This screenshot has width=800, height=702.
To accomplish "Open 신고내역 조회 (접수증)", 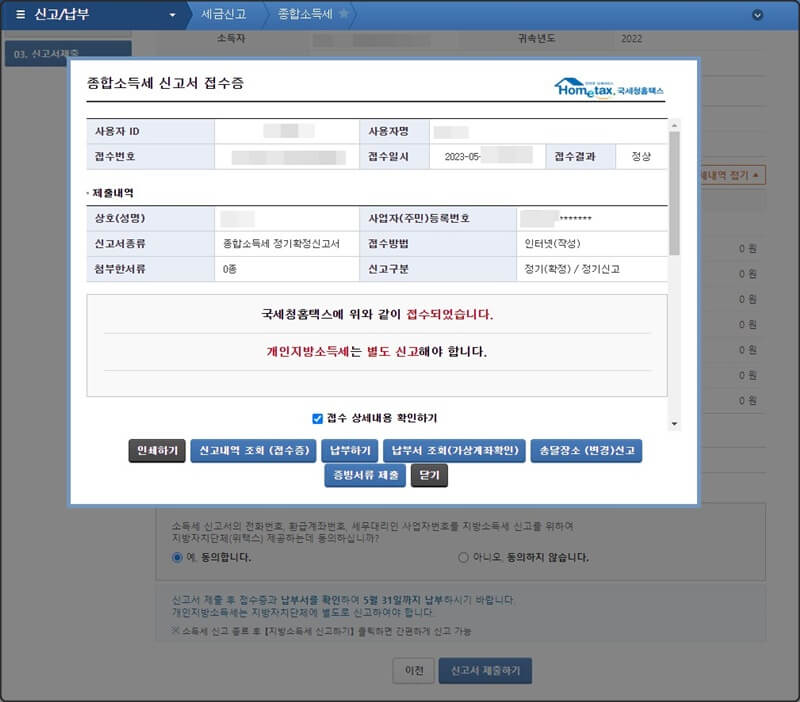I will tap(254, 450).
